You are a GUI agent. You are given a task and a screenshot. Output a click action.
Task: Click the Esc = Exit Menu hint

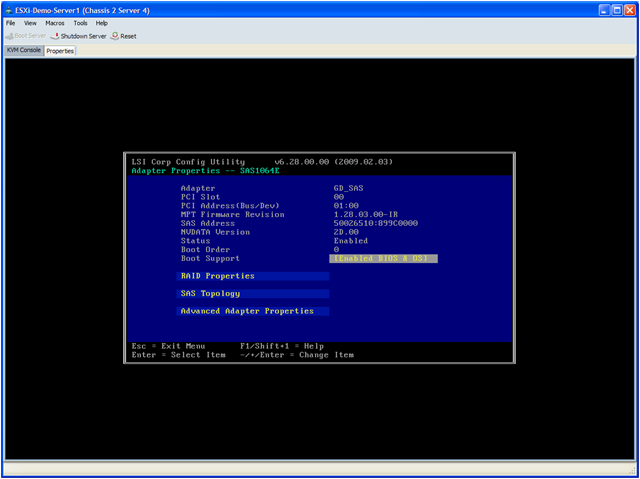coord(168,346)
